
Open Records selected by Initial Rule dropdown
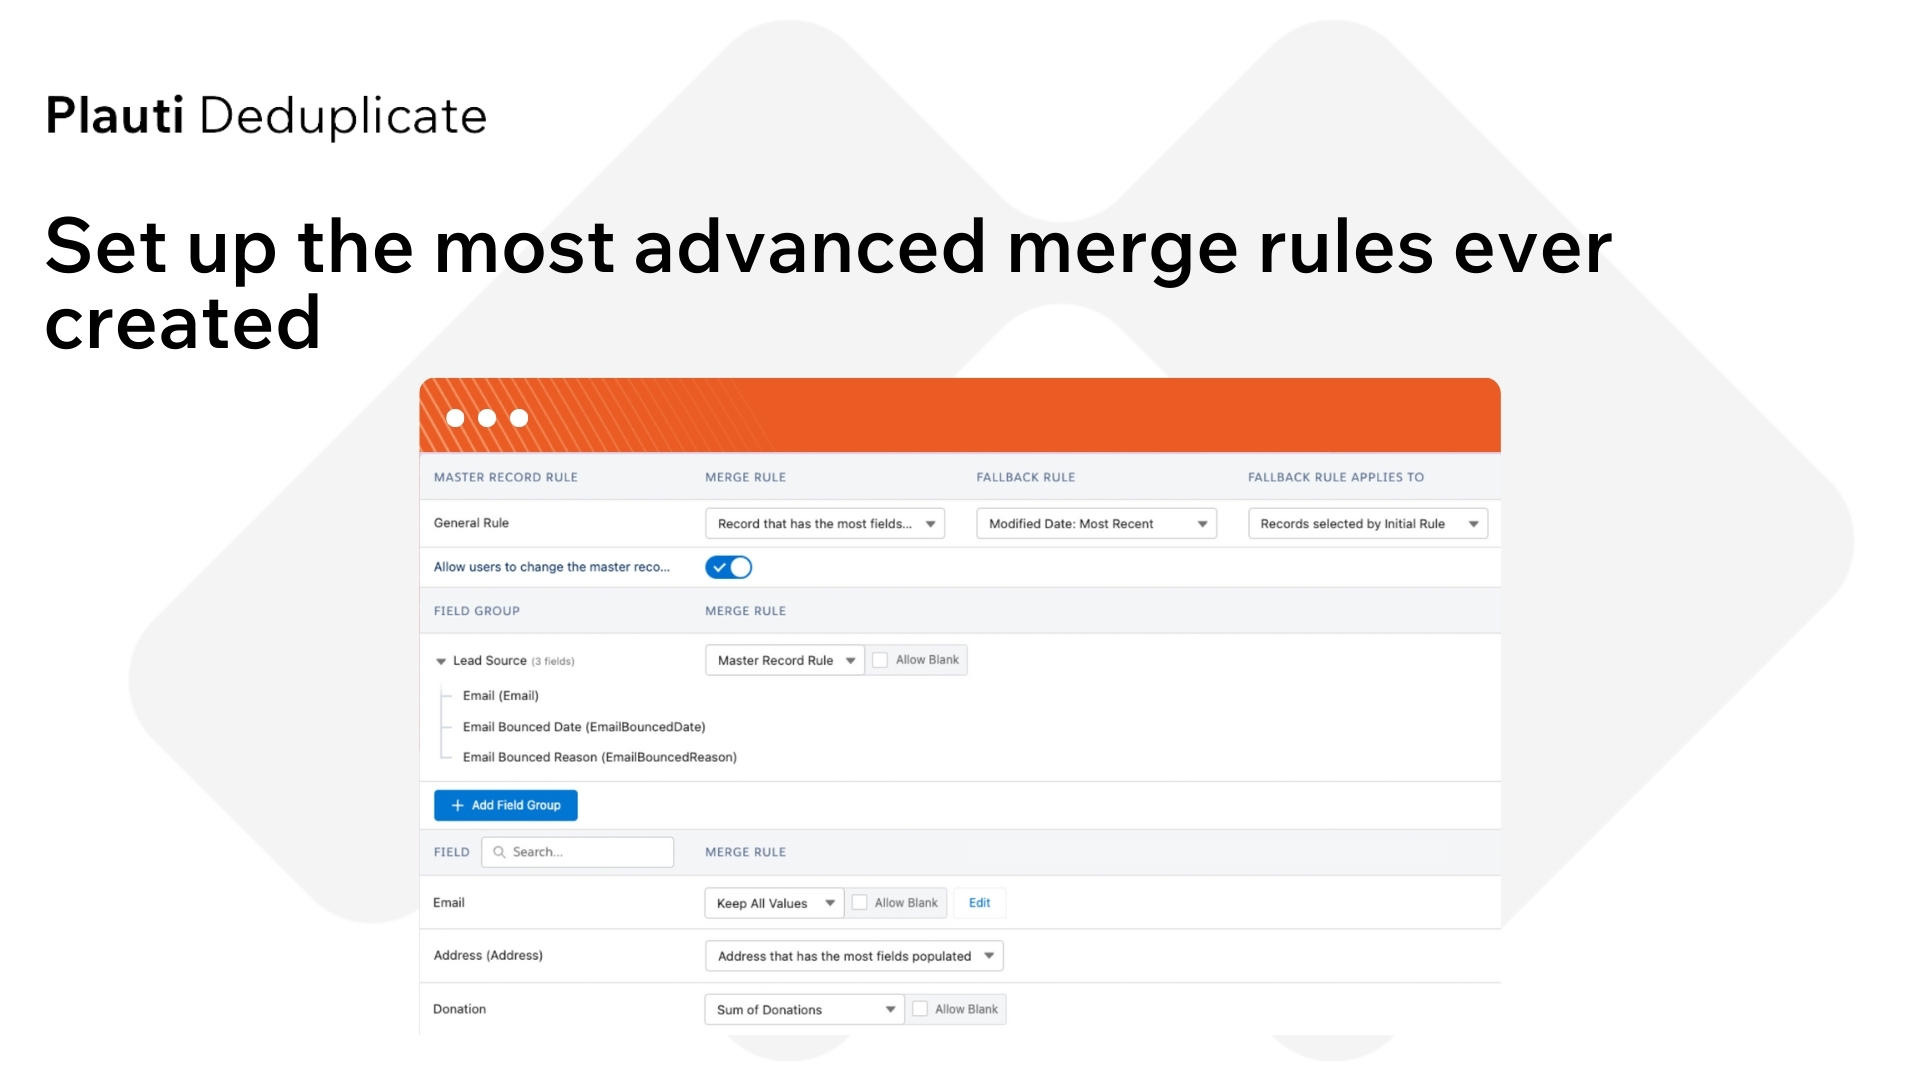1368,523
